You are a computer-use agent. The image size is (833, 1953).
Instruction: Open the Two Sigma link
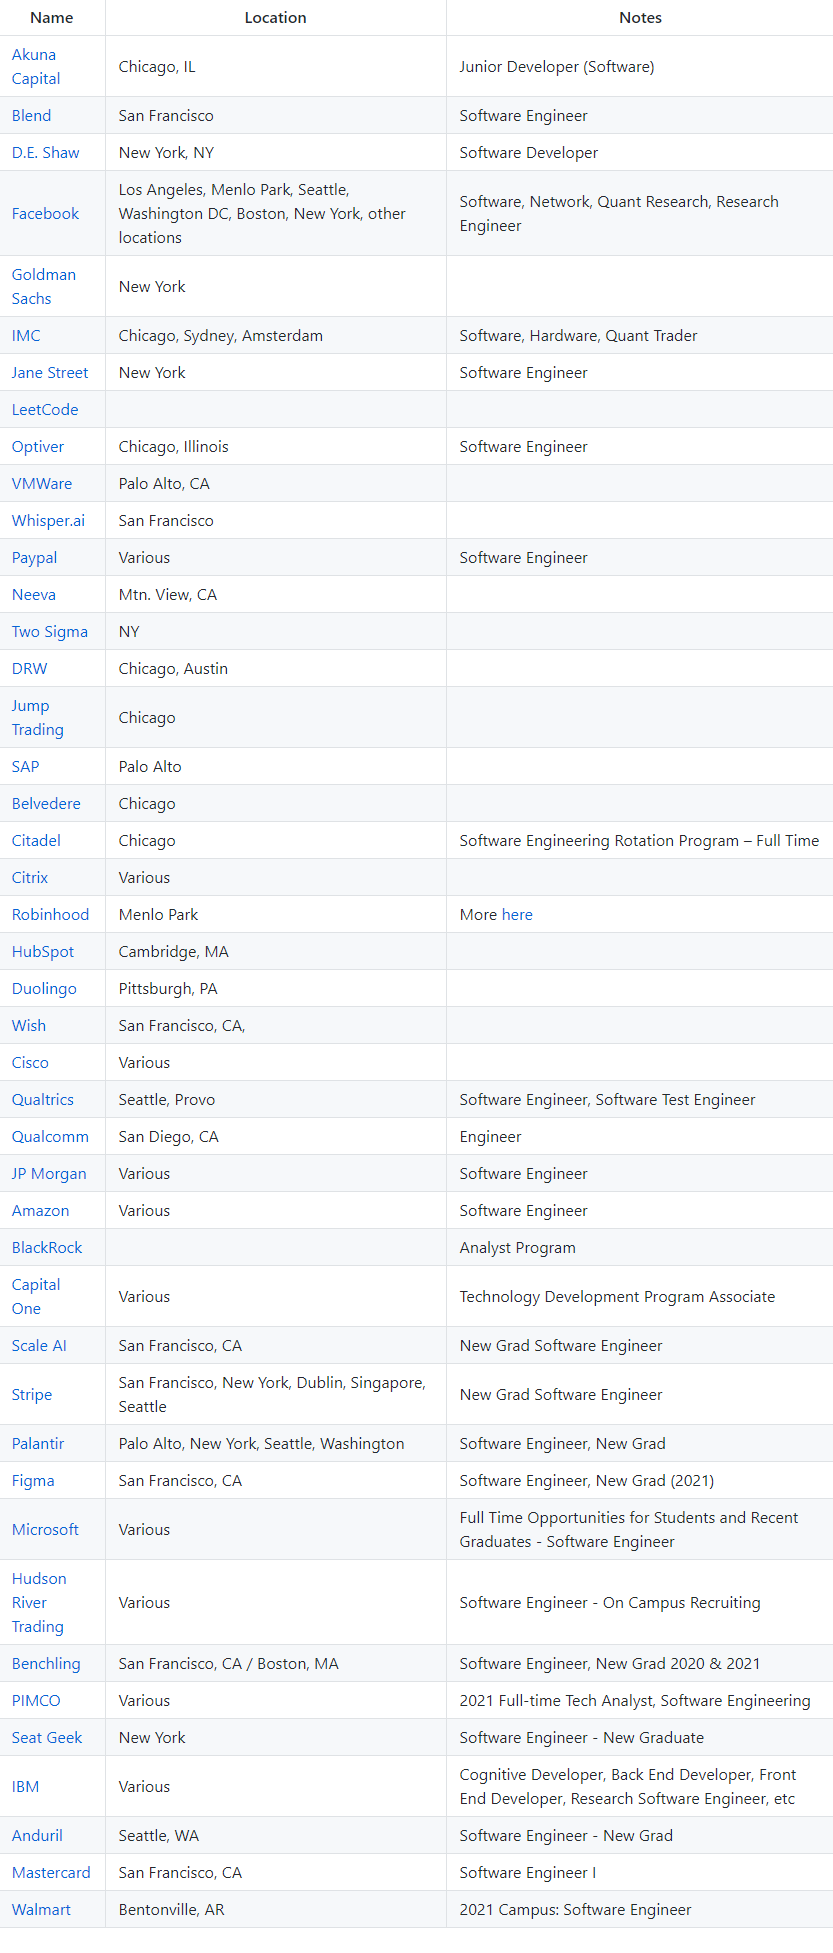50,632
